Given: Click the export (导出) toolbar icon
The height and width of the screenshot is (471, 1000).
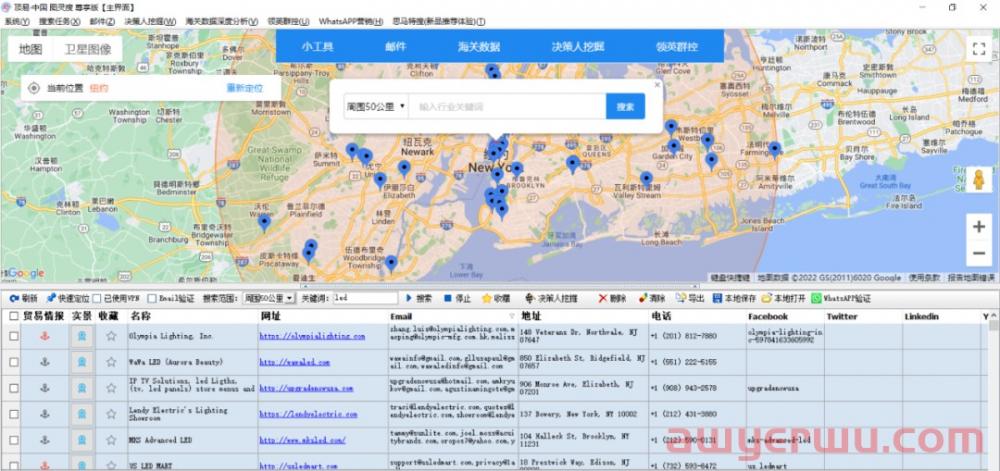Looking at the screenshot, I should (x=680, y=298).
